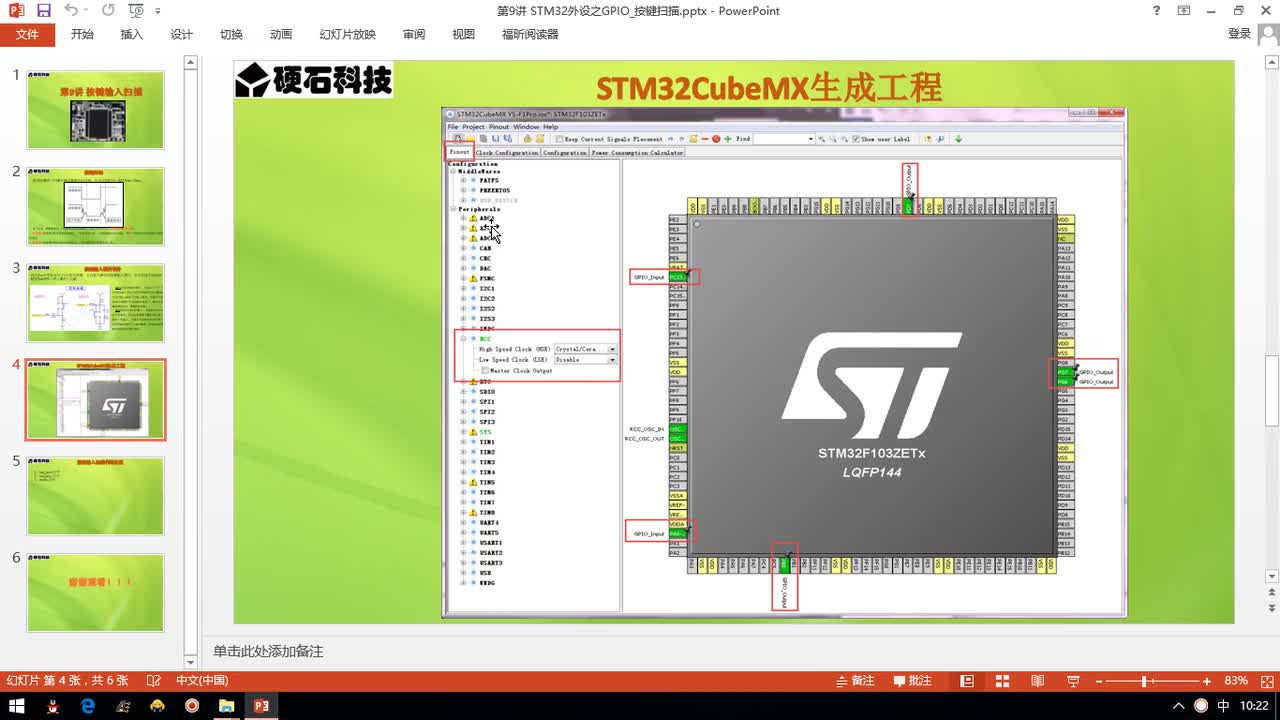
Task: Select slide 1 thumbnail
Action: pyautogui.click(x=95, y=110)
